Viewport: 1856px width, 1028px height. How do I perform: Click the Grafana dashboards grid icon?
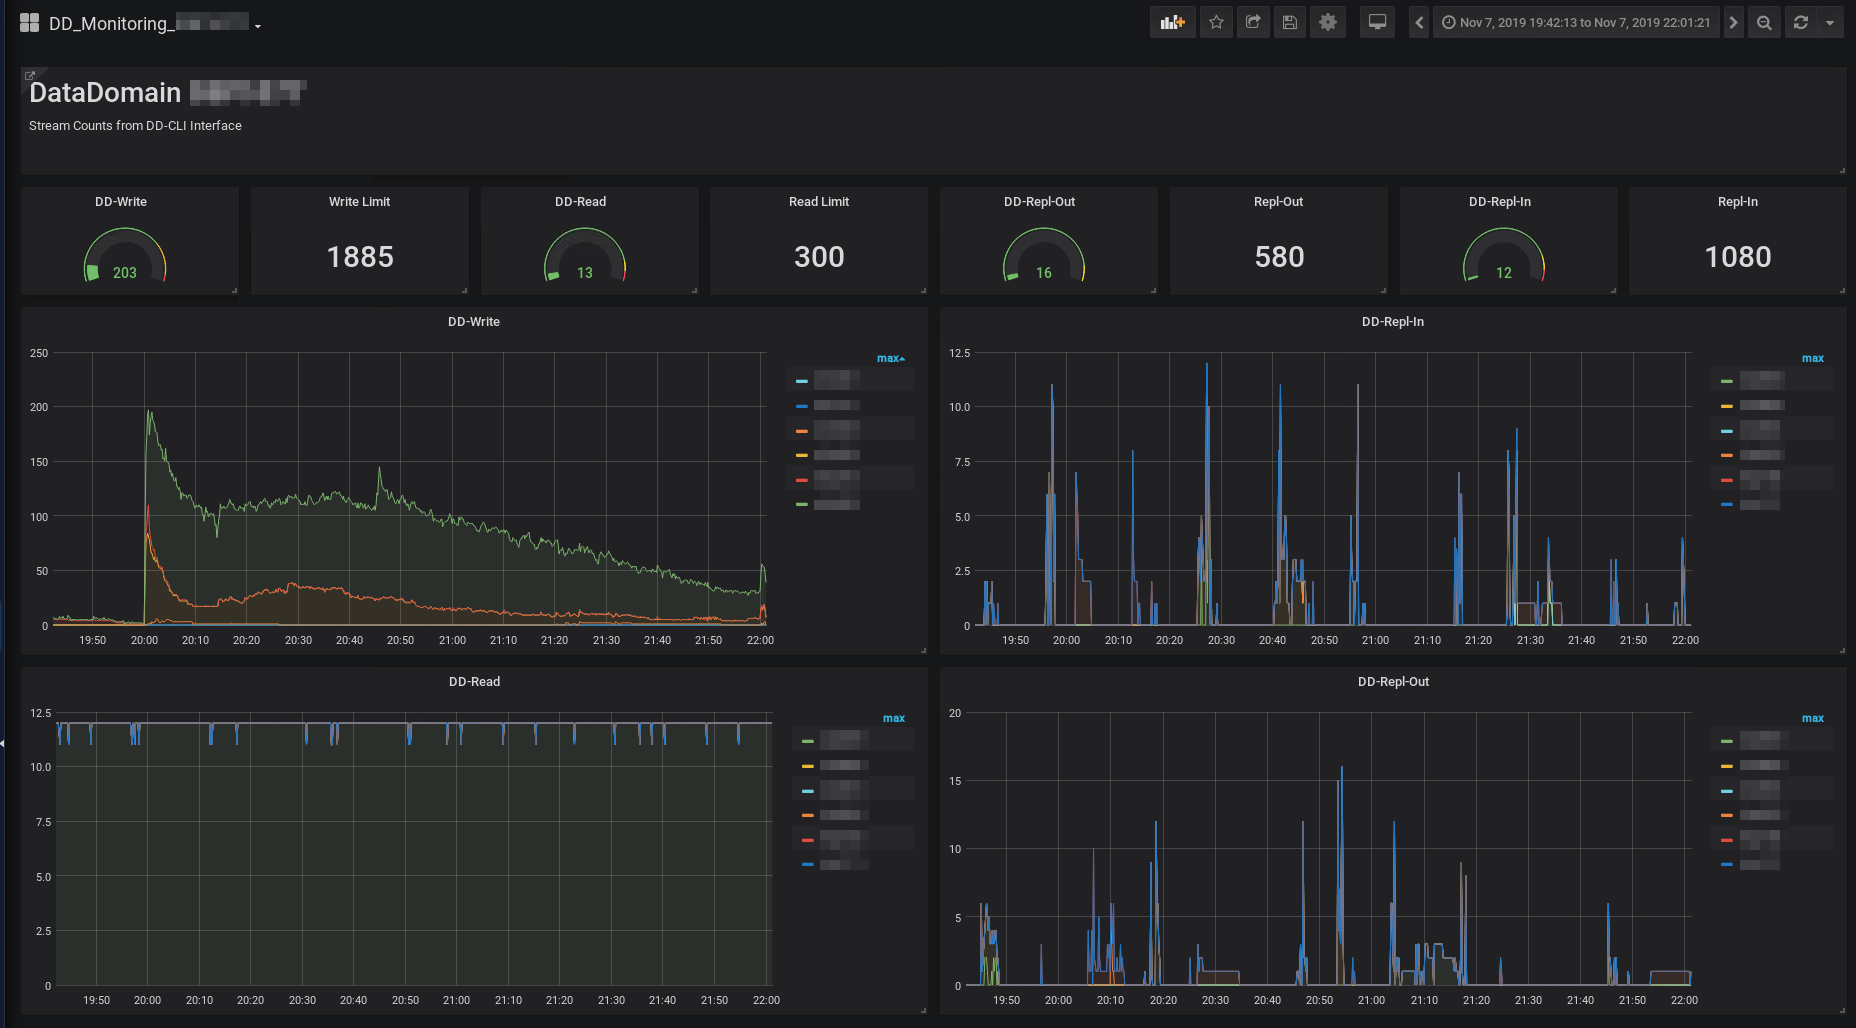[29, 22]
